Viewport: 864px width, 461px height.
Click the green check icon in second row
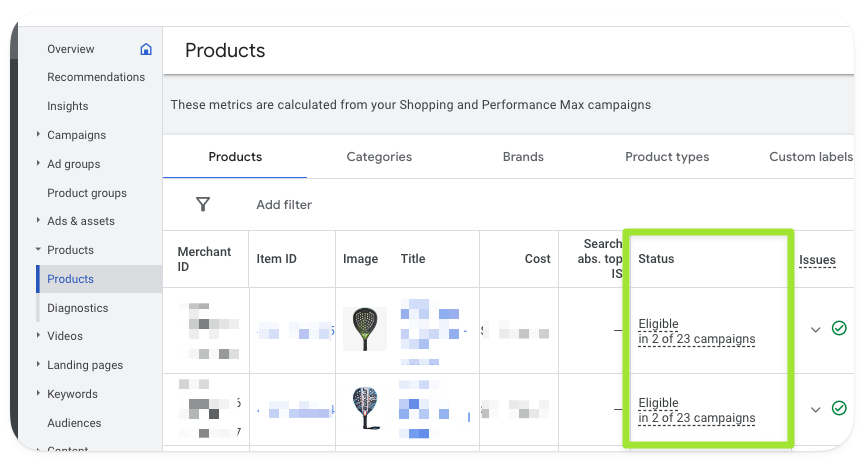(x=839, y=408)
